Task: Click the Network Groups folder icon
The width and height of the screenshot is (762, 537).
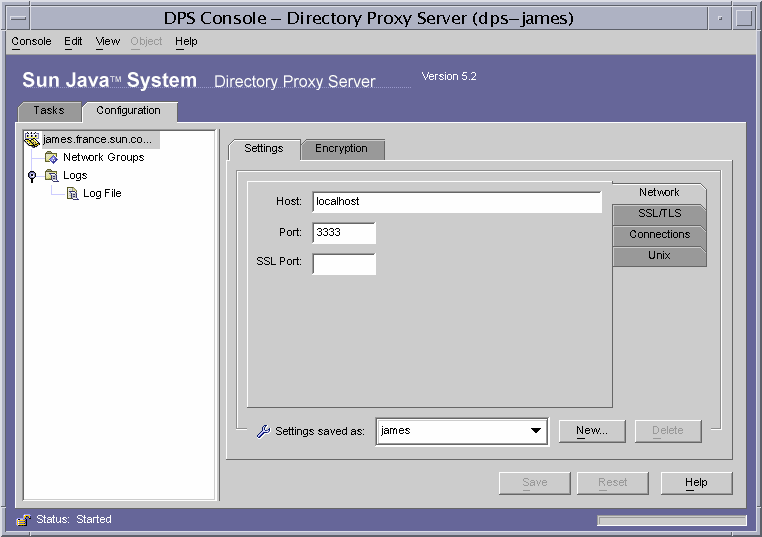Action: (x=51, y=157)
